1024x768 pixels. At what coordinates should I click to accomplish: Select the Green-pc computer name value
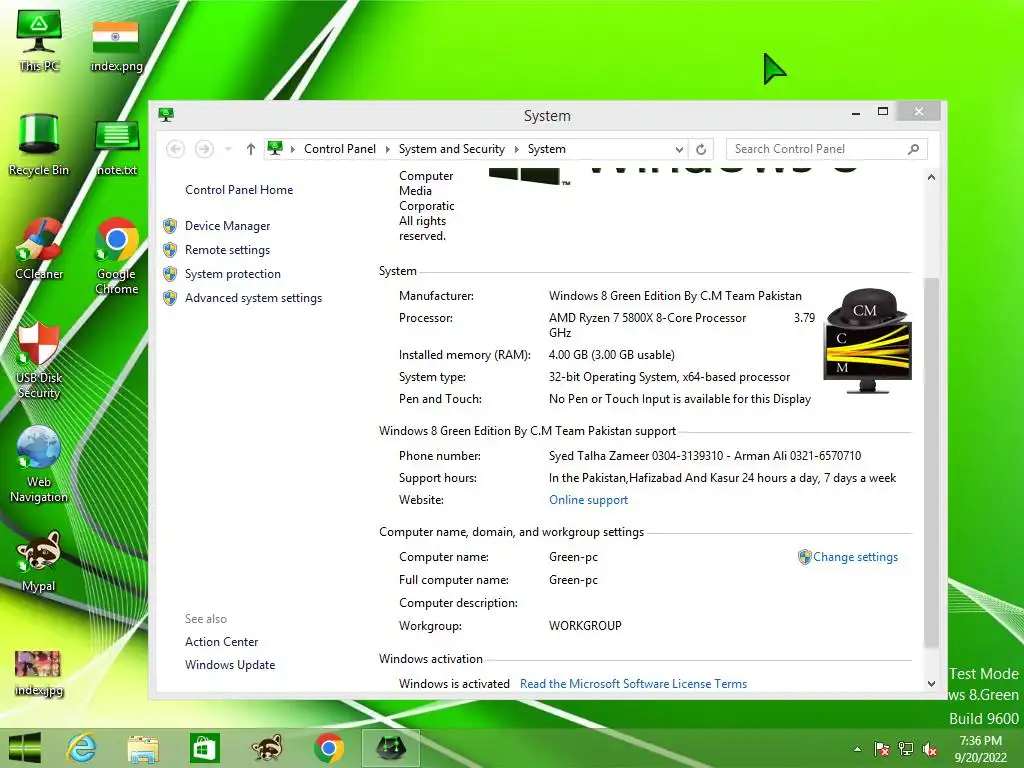click(x=573, y=556)
